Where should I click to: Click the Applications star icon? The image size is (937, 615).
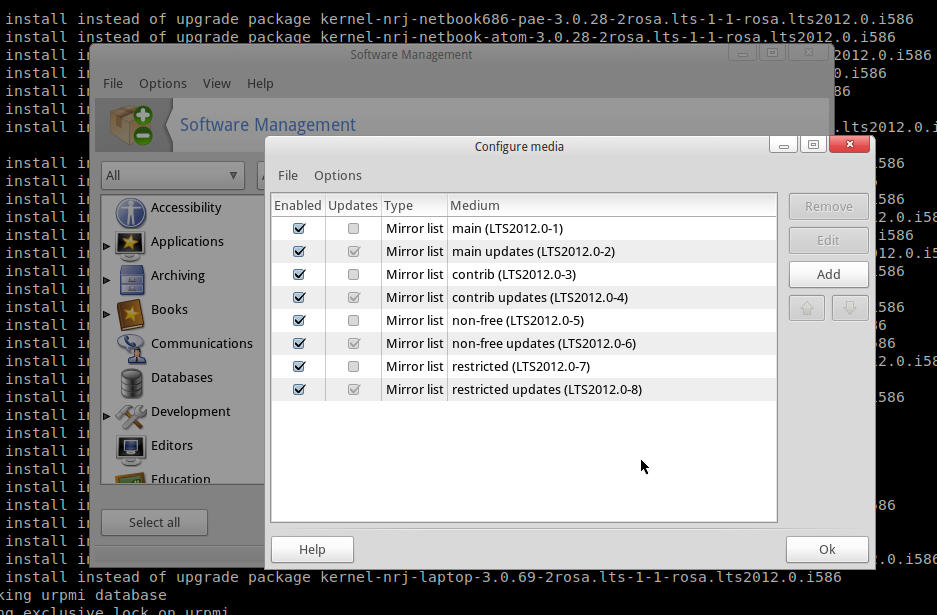pos(131,243)
